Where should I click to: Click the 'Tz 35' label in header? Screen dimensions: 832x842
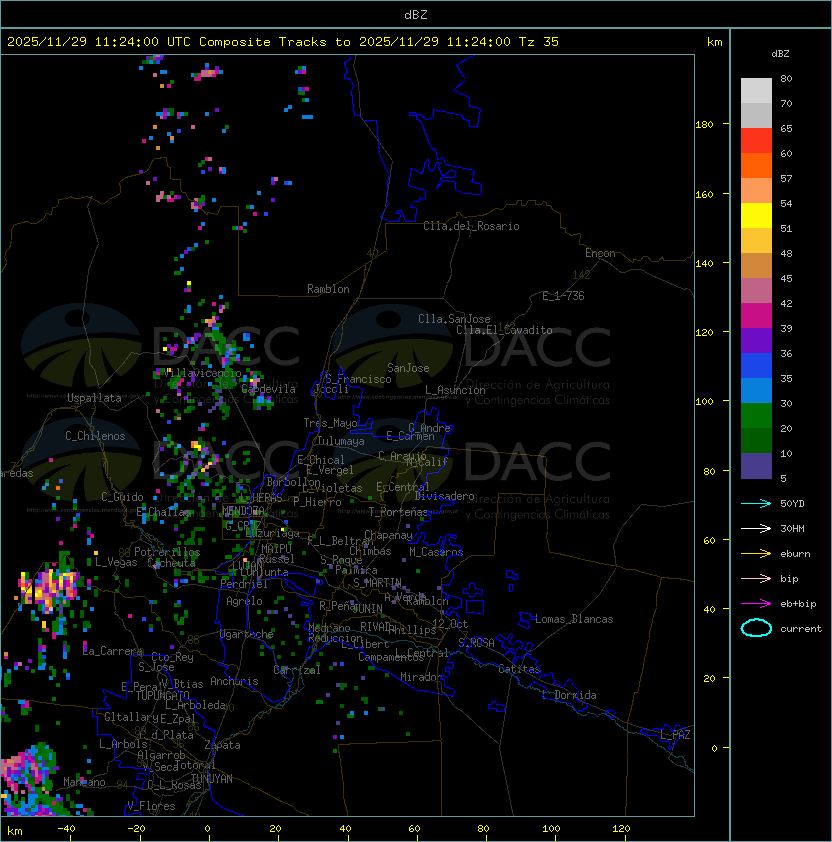click(539, 42)
